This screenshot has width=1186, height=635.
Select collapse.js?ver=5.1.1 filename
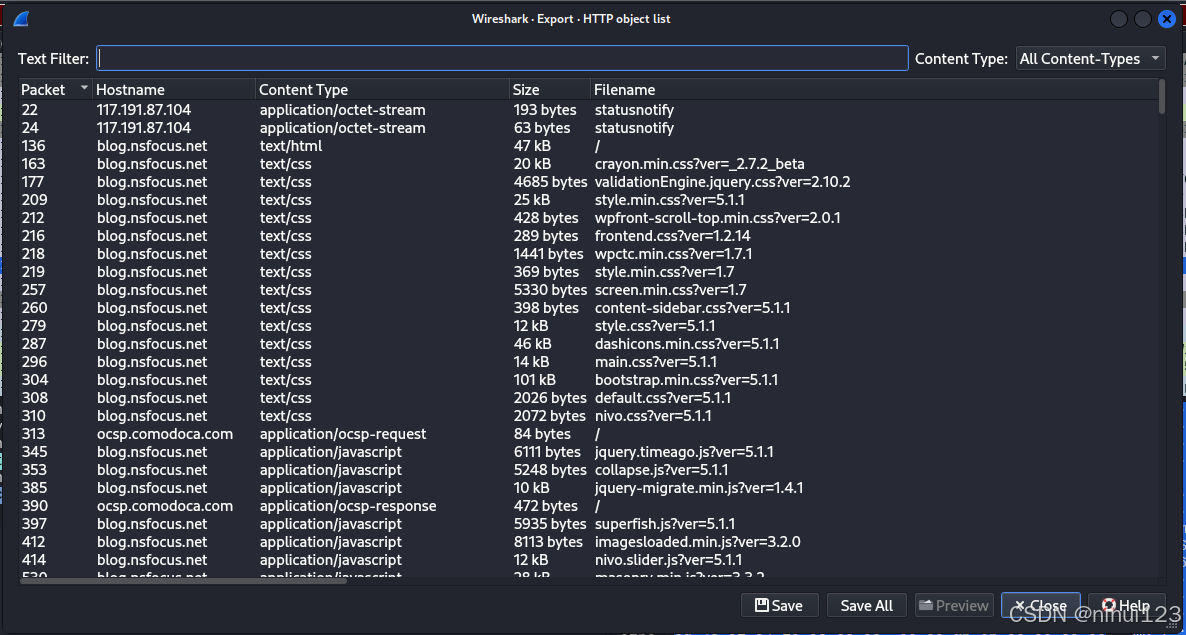click(x=661, y=470)
